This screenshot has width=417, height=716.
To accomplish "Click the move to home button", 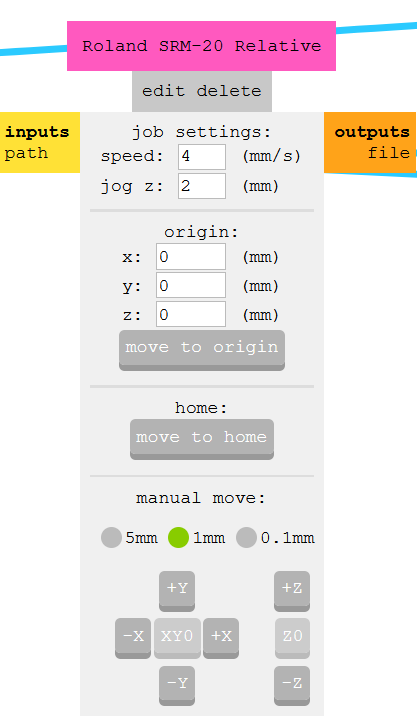I will click(x=202, y=439).
